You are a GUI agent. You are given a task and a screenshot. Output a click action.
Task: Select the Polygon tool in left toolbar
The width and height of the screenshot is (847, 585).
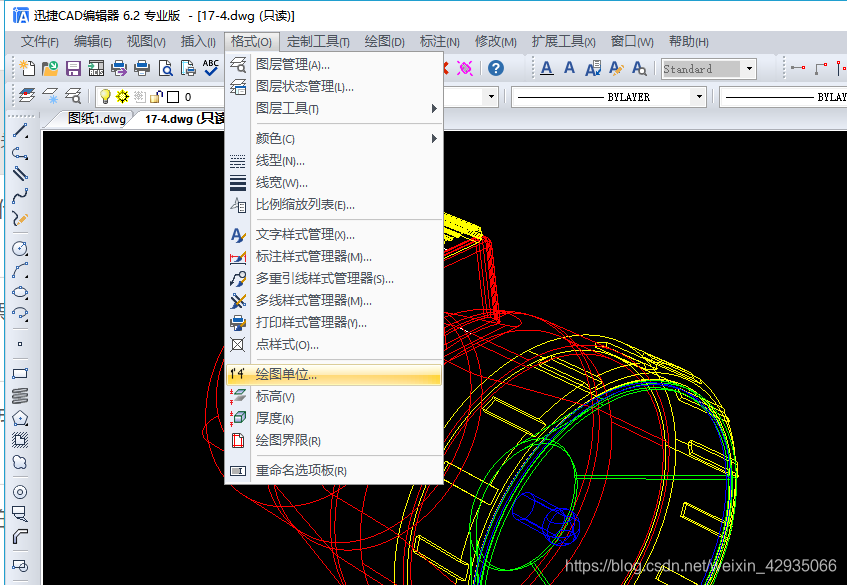(x=20, y=418)
